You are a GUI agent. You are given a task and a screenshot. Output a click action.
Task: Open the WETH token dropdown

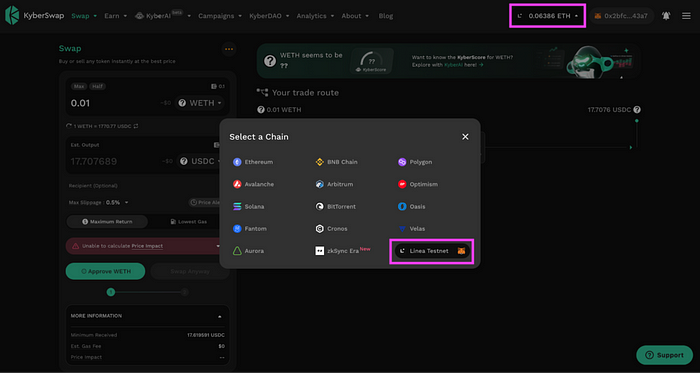pos(200,103)
